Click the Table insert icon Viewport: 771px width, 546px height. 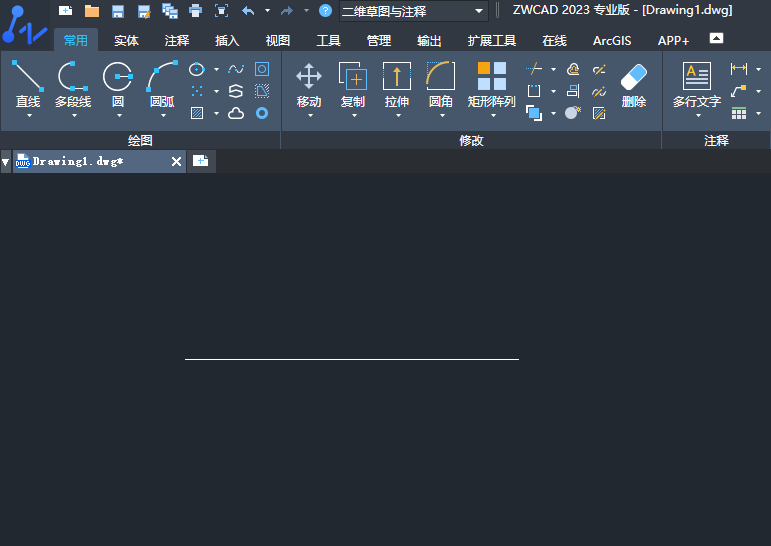tap(739, 113)
